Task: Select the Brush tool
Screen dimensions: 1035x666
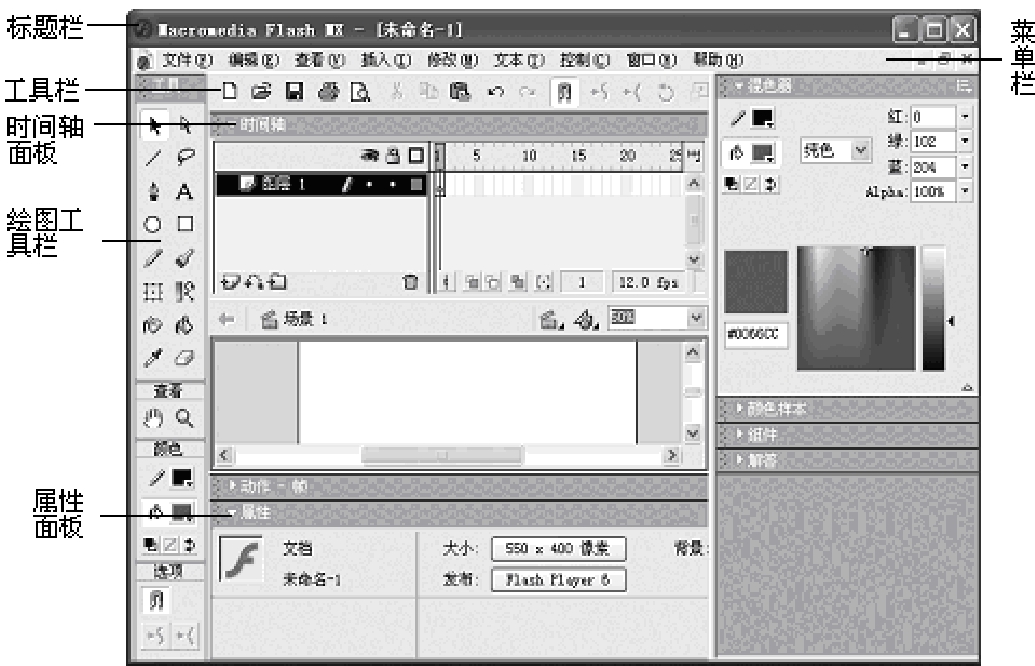Action: pos(185,258)
